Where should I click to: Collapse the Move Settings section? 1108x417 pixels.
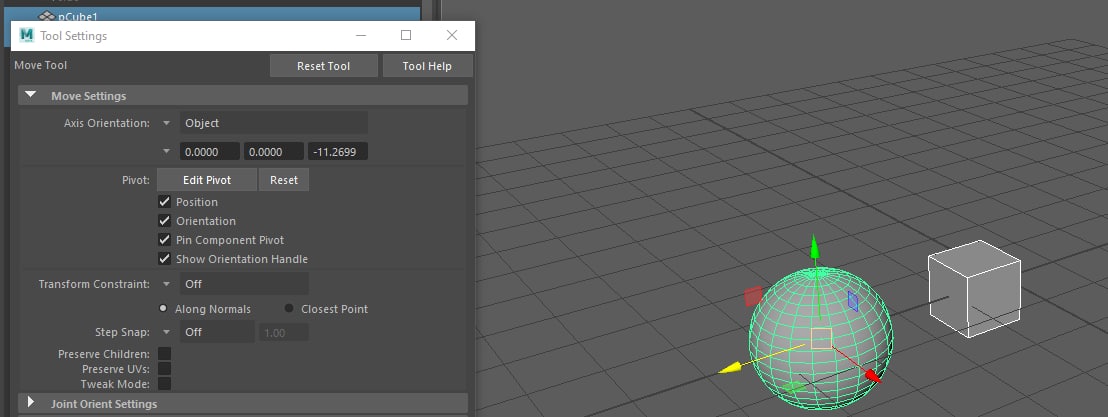31,95
